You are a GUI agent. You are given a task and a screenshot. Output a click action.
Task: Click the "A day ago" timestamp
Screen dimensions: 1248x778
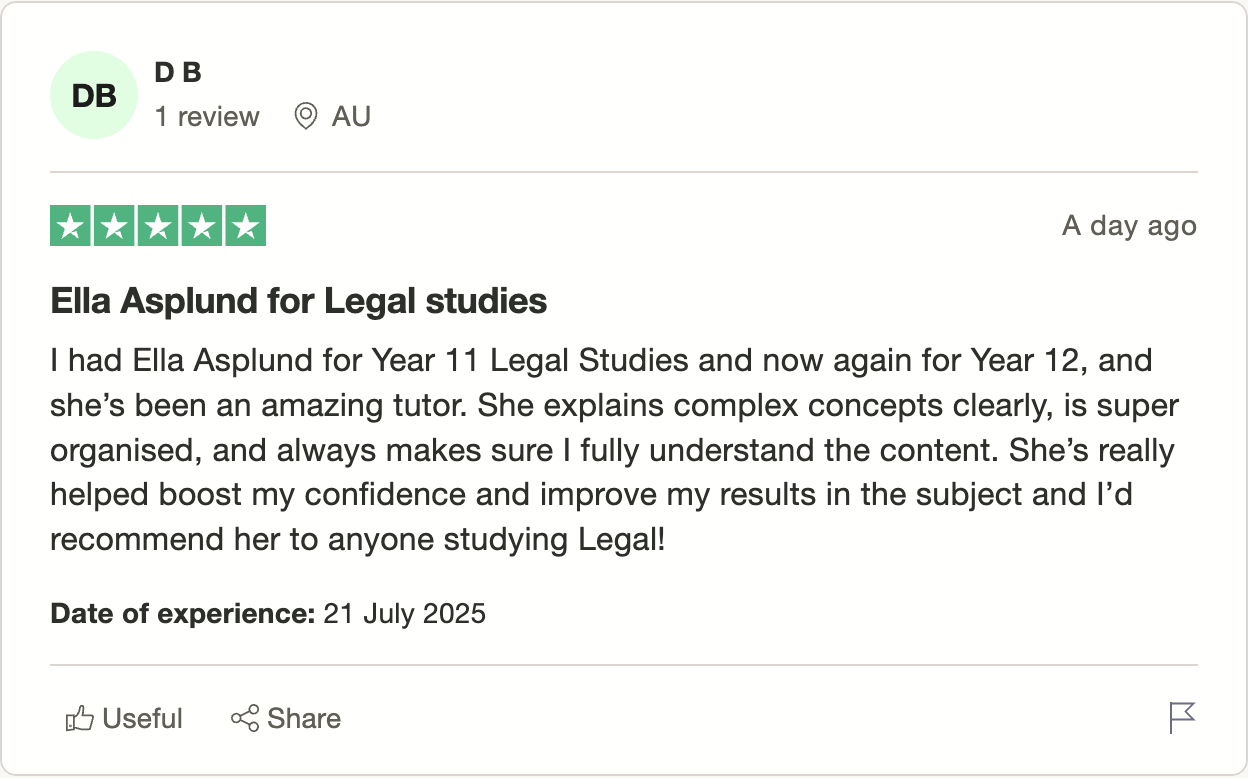click(x=1129, y=226)
